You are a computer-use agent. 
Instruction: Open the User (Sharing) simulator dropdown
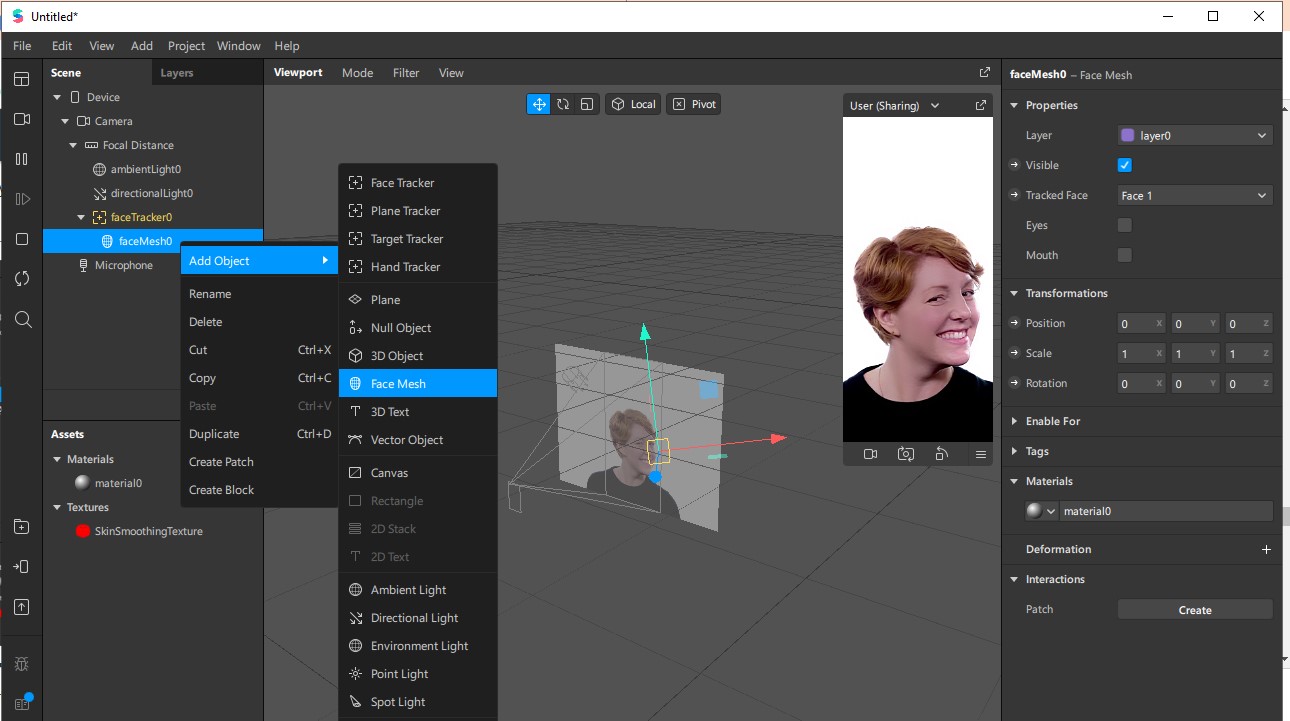[894, 105]
